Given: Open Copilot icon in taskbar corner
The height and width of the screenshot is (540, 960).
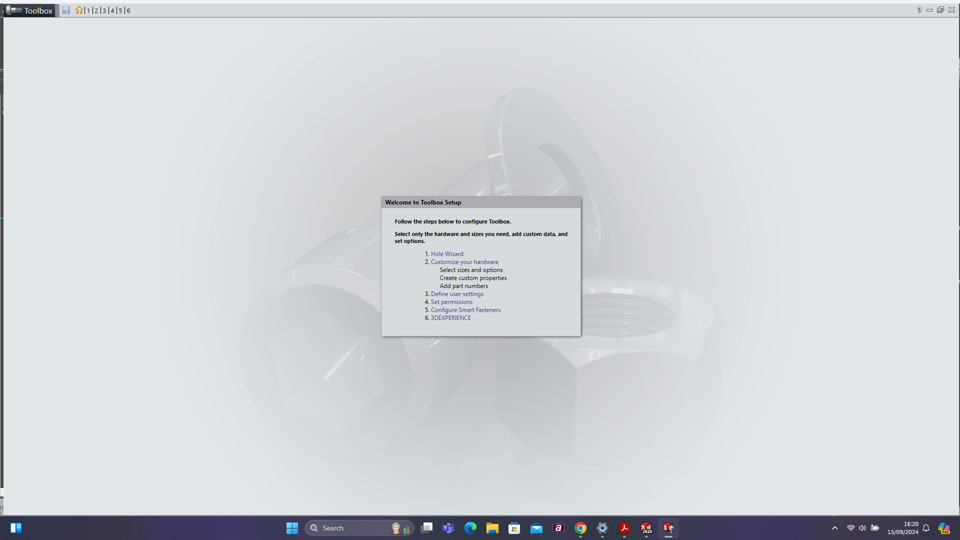Looking at the screenshot, I should [944, 528].
